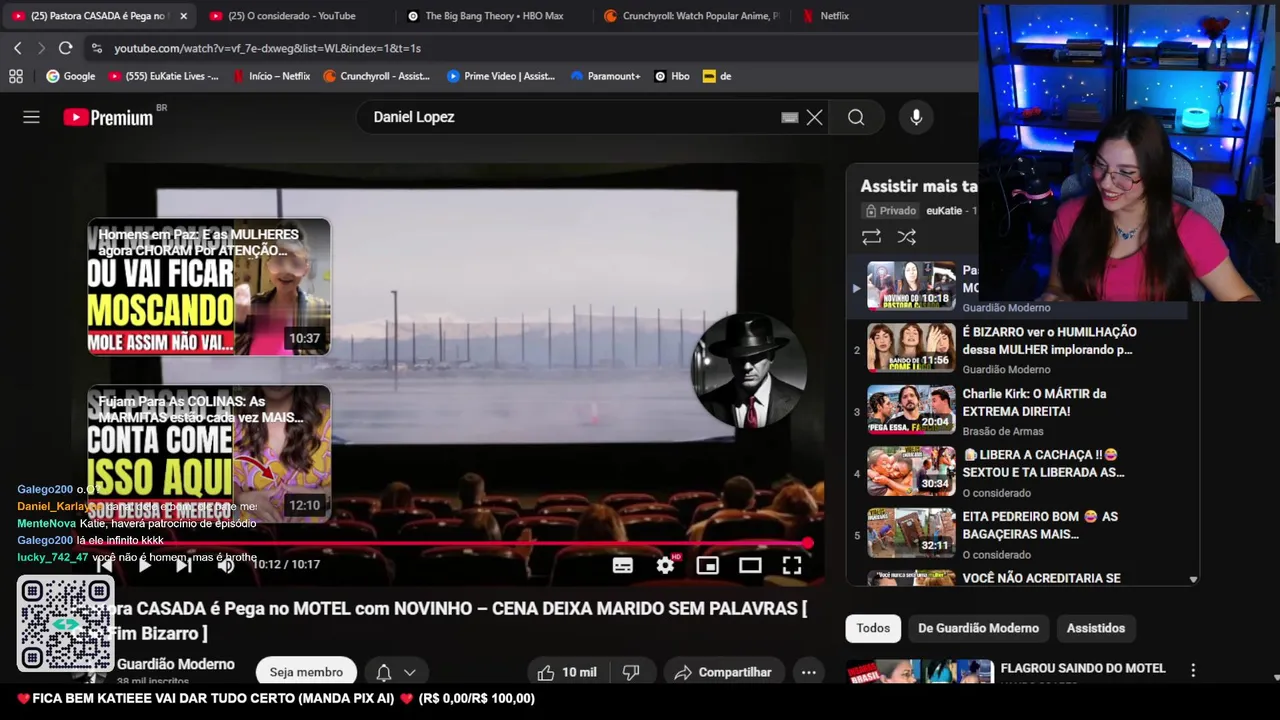Mute the video volume
This screenshot has height=720, width=1280.
pyautogui.click(x=226, y=565)
